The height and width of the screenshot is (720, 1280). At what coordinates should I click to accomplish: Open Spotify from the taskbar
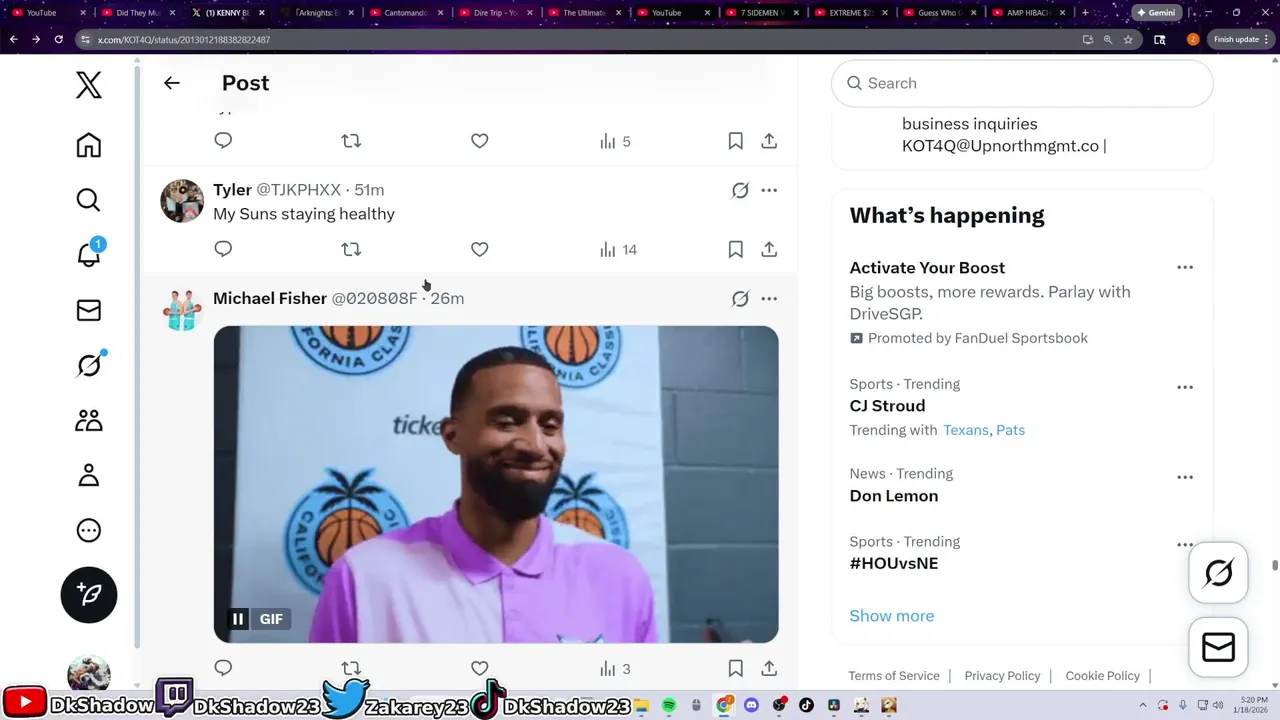click(669, 706)
